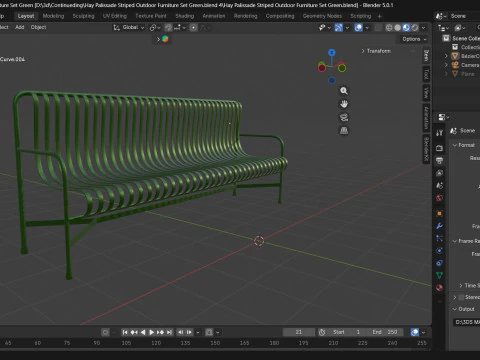Switch to material preview shading
Image resolution: width=480 pixels, height=360 pixels.
click(406, 28)
